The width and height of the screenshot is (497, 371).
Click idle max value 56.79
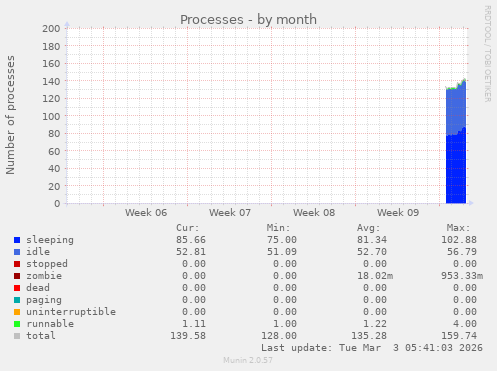tap(462, 252)
